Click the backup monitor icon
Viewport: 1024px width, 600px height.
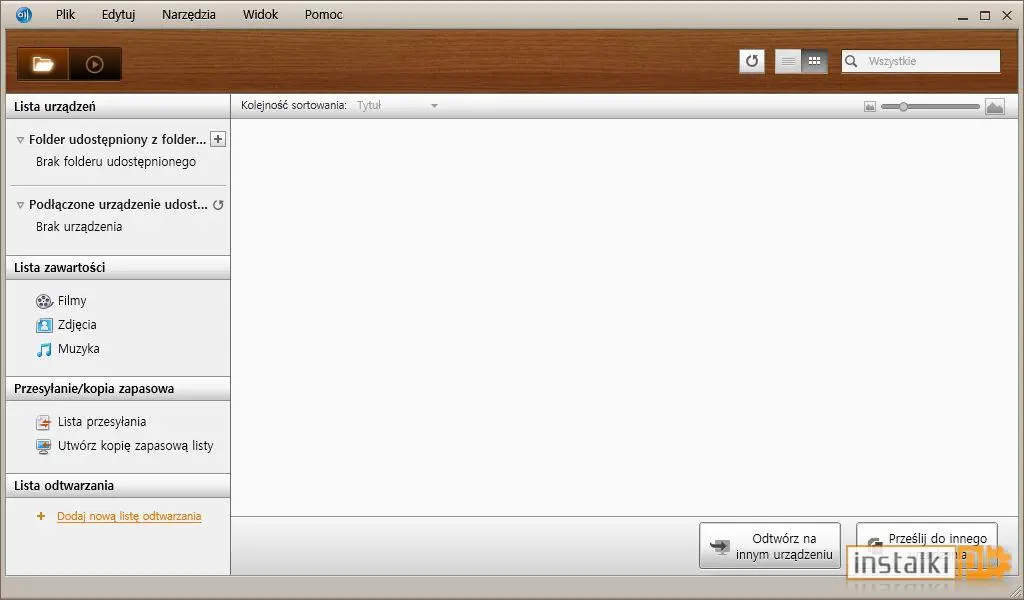click(x=44, y=447)
